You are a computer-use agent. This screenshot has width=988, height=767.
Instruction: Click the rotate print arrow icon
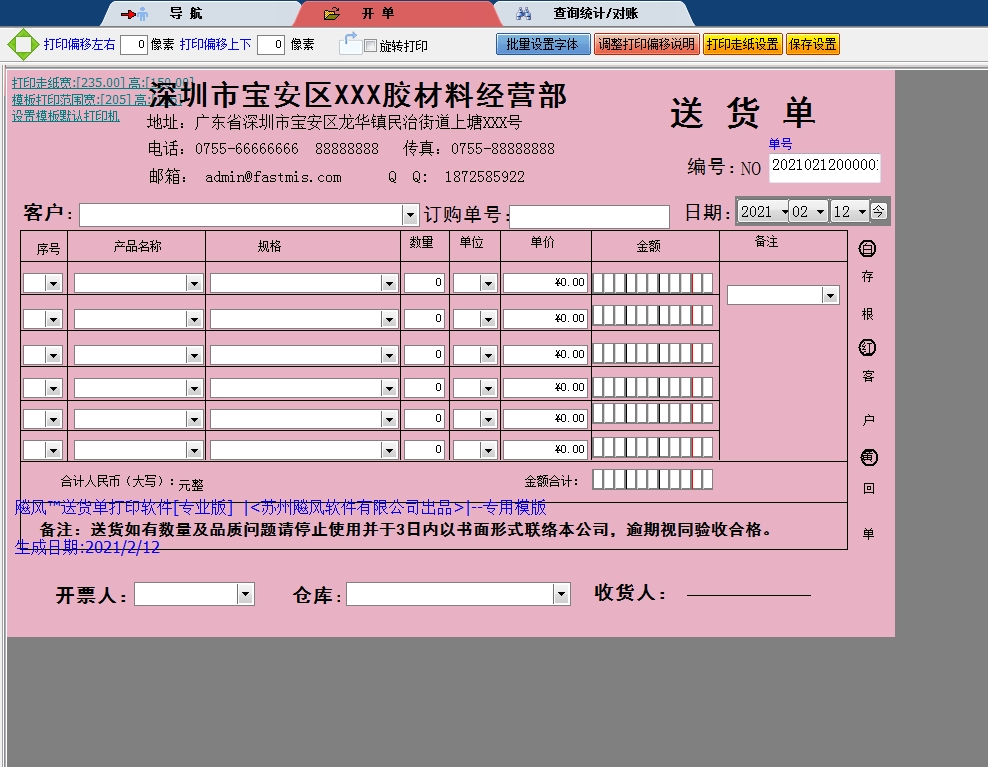[350, 43]
